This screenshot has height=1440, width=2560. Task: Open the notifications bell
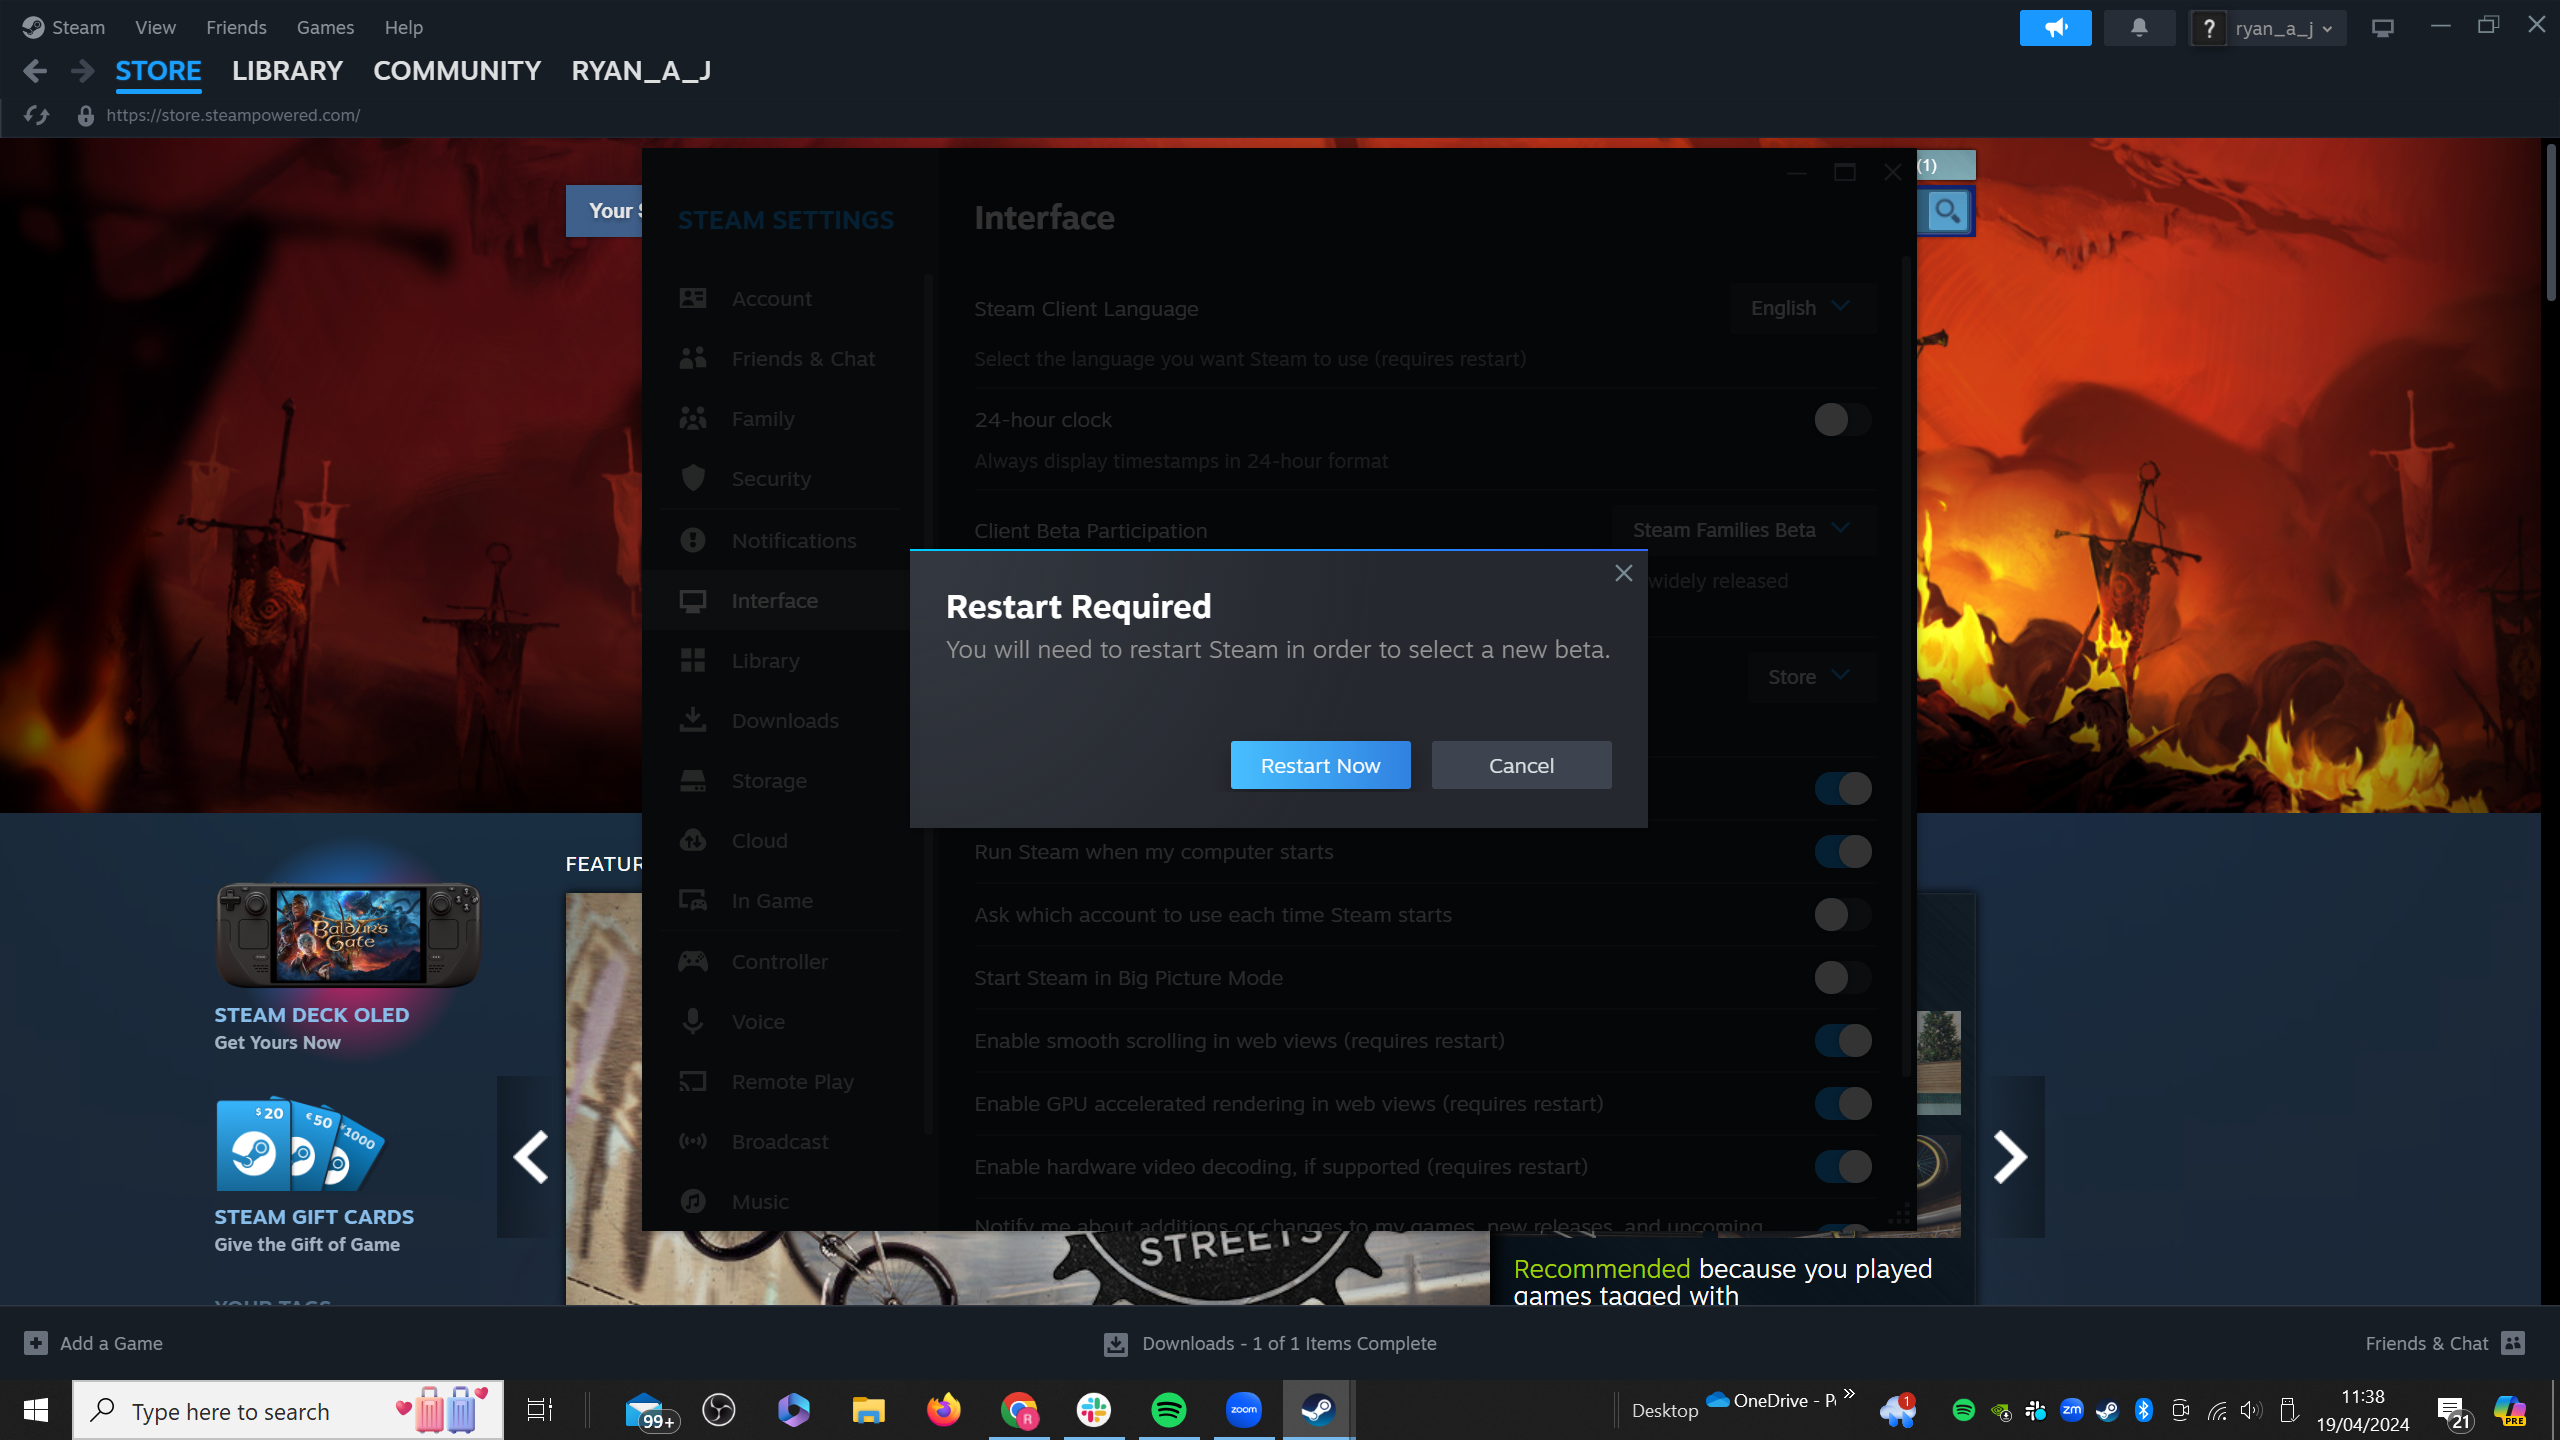pos(2139,28)
